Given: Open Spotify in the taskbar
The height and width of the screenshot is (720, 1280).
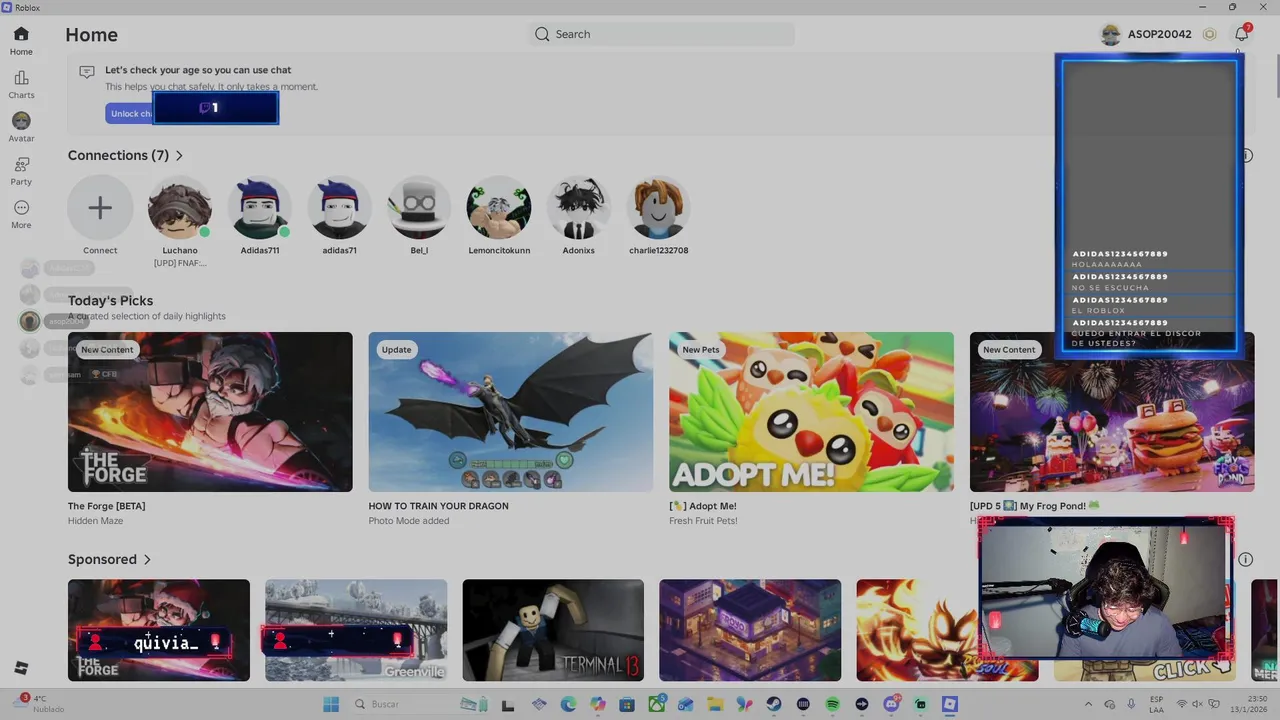Looking at the screenshot, I should [x=833, y=704].
